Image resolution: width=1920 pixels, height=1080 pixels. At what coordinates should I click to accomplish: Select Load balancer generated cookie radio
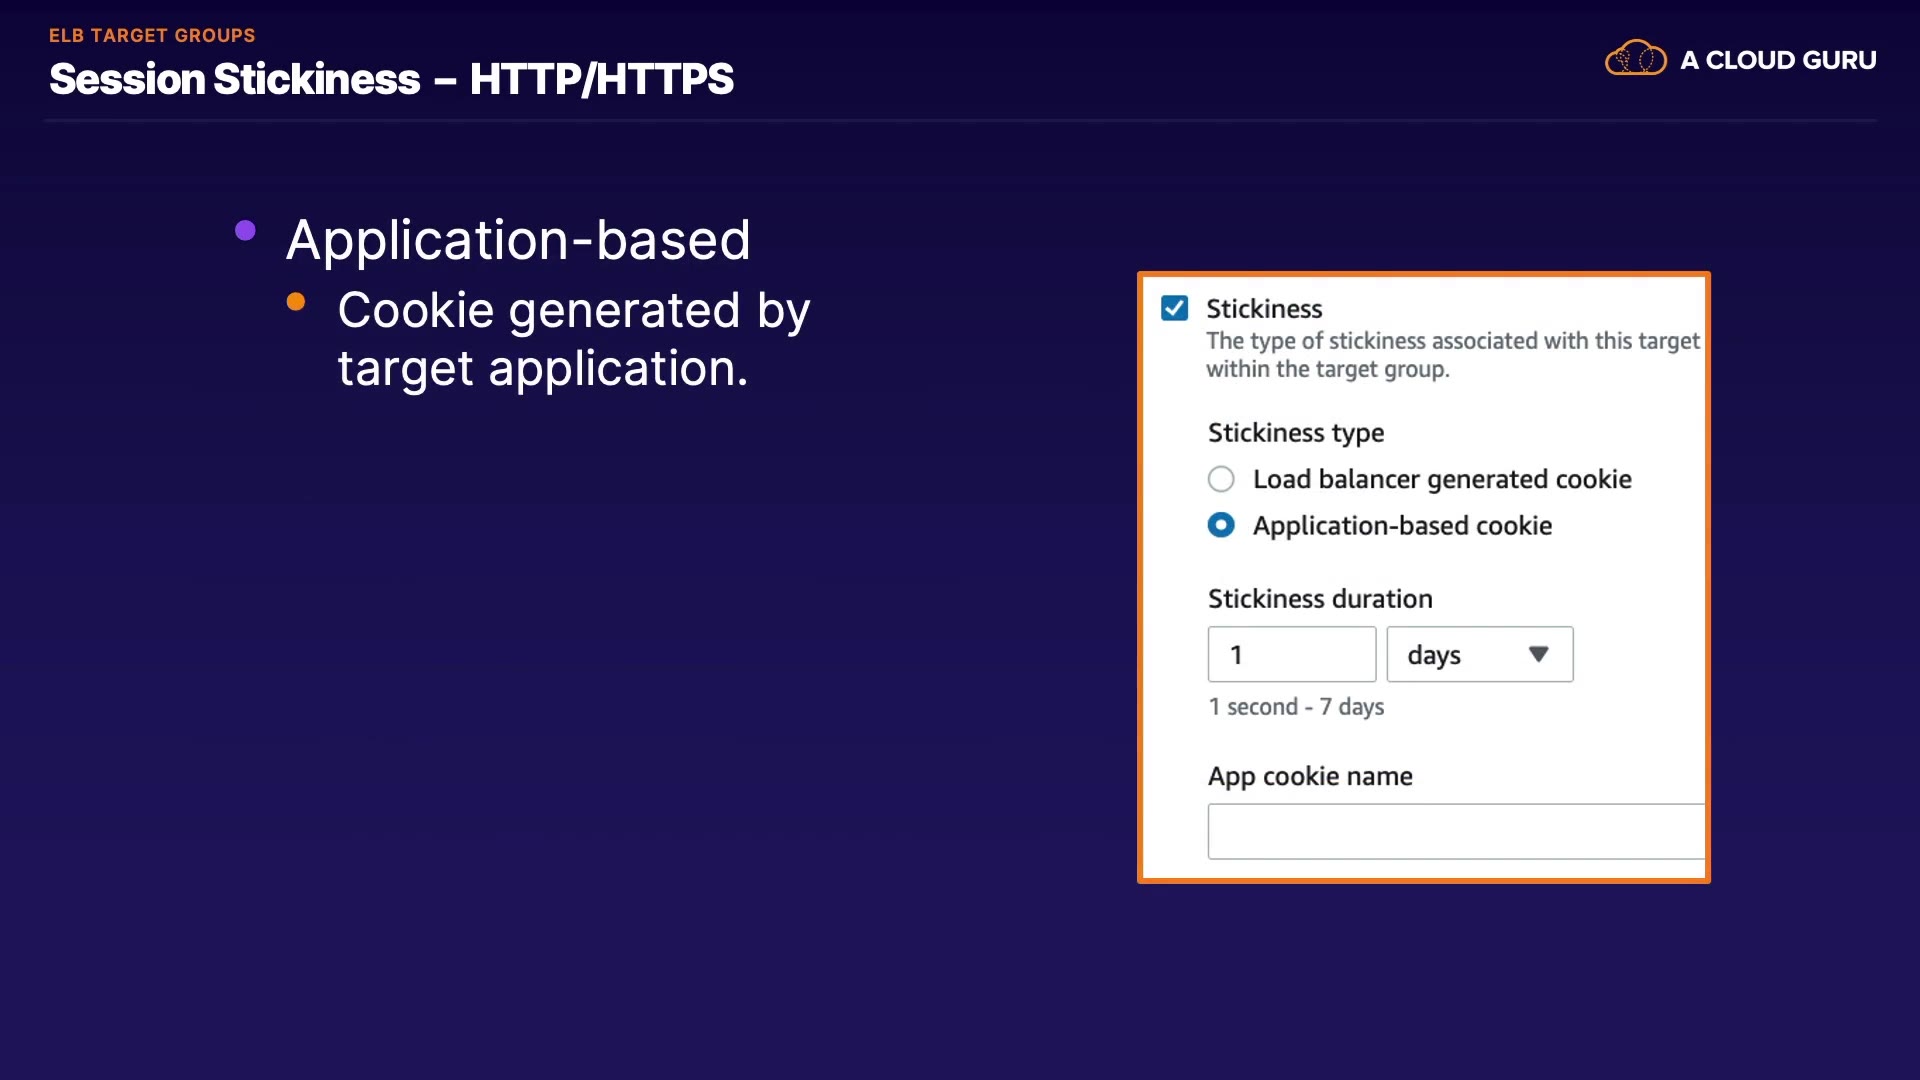pyautogui.click(x=1221, y=479)
